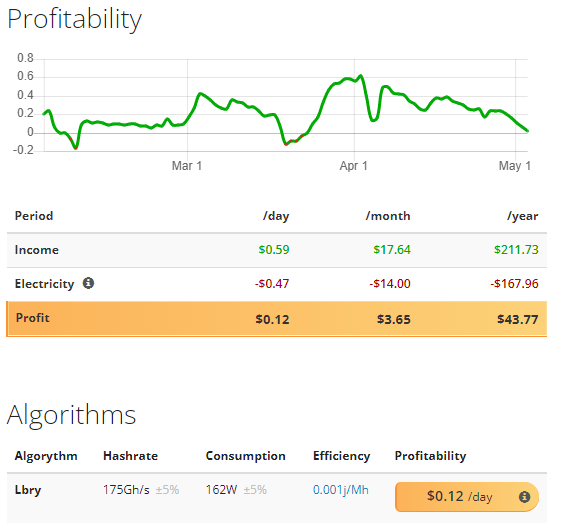Click the Hashrate column header
Screen dimensions: 569x527
coord(131,456)
